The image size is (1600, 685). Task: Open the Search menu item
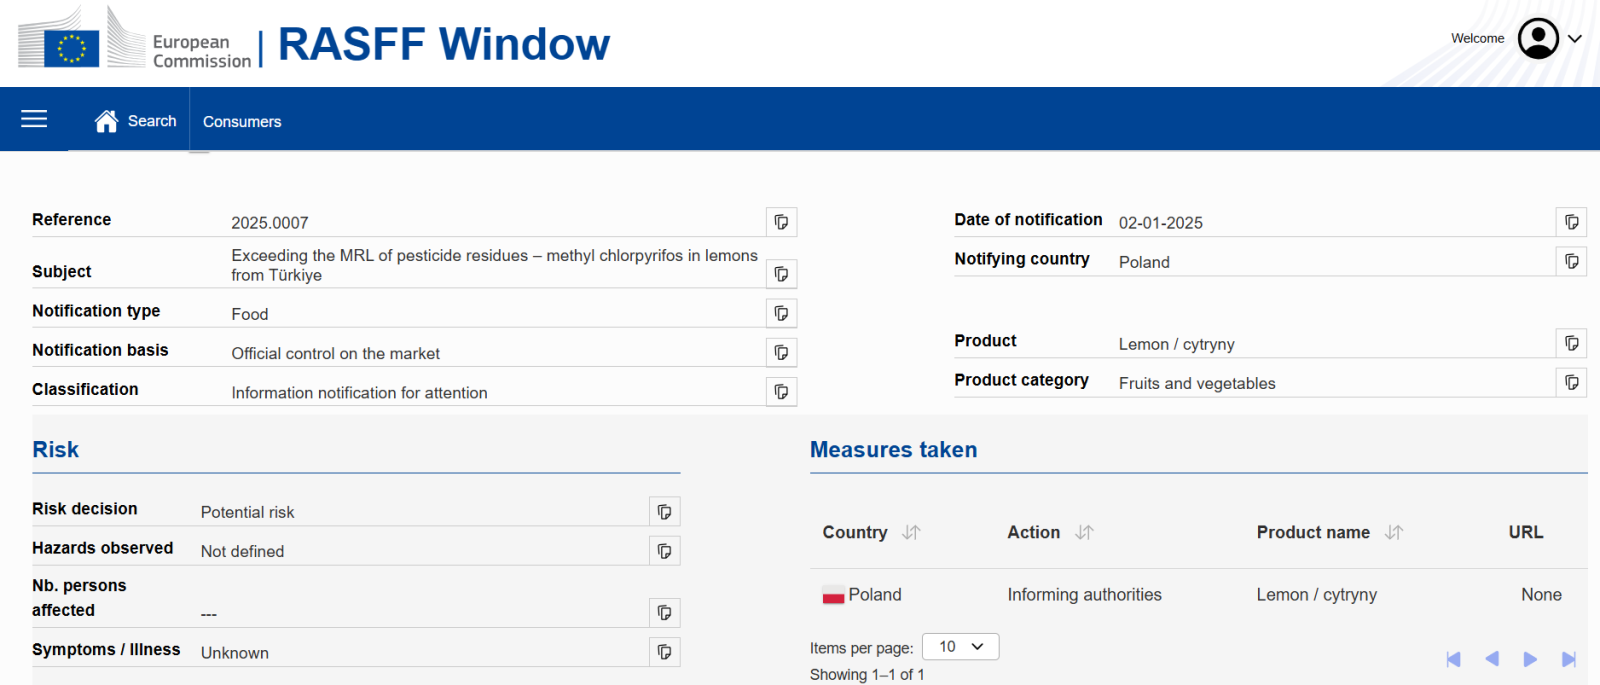click(152, 121)
